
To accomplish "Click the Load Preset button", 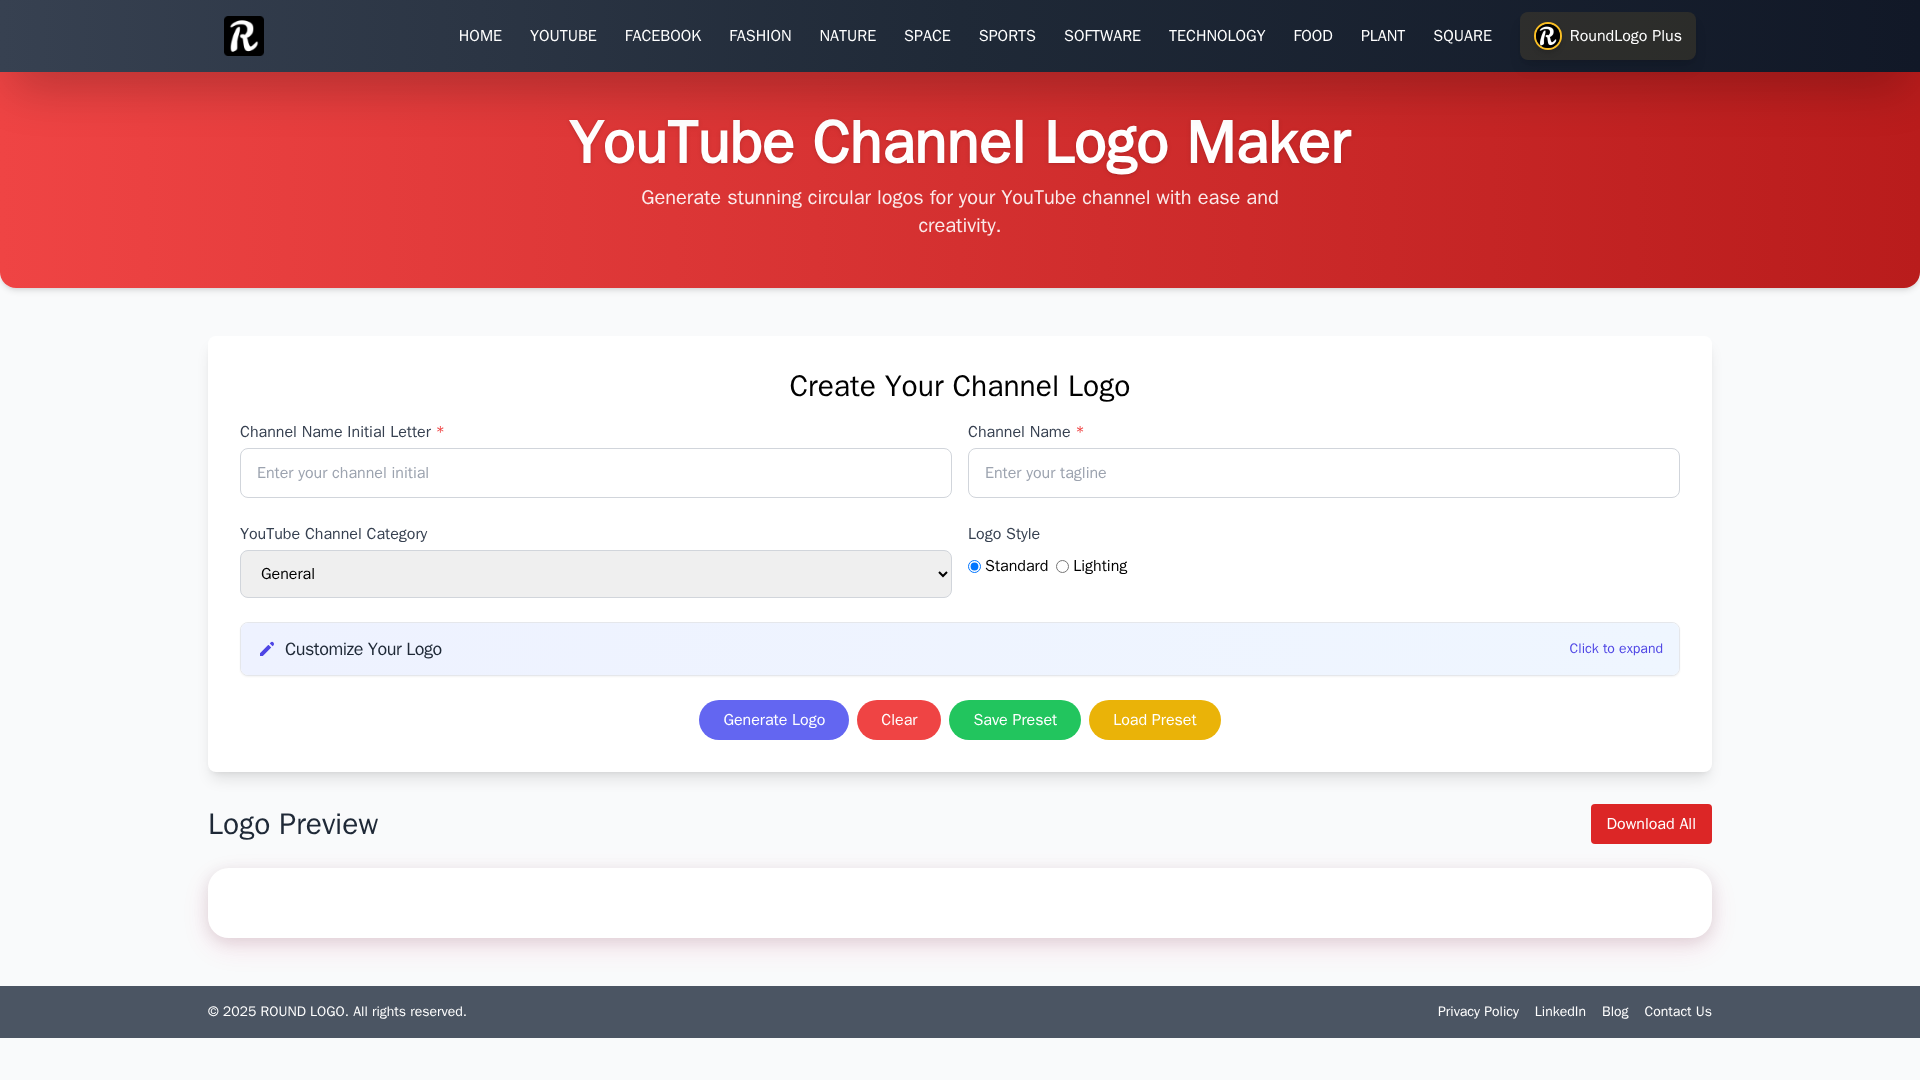I will (x=1154, y=720).
